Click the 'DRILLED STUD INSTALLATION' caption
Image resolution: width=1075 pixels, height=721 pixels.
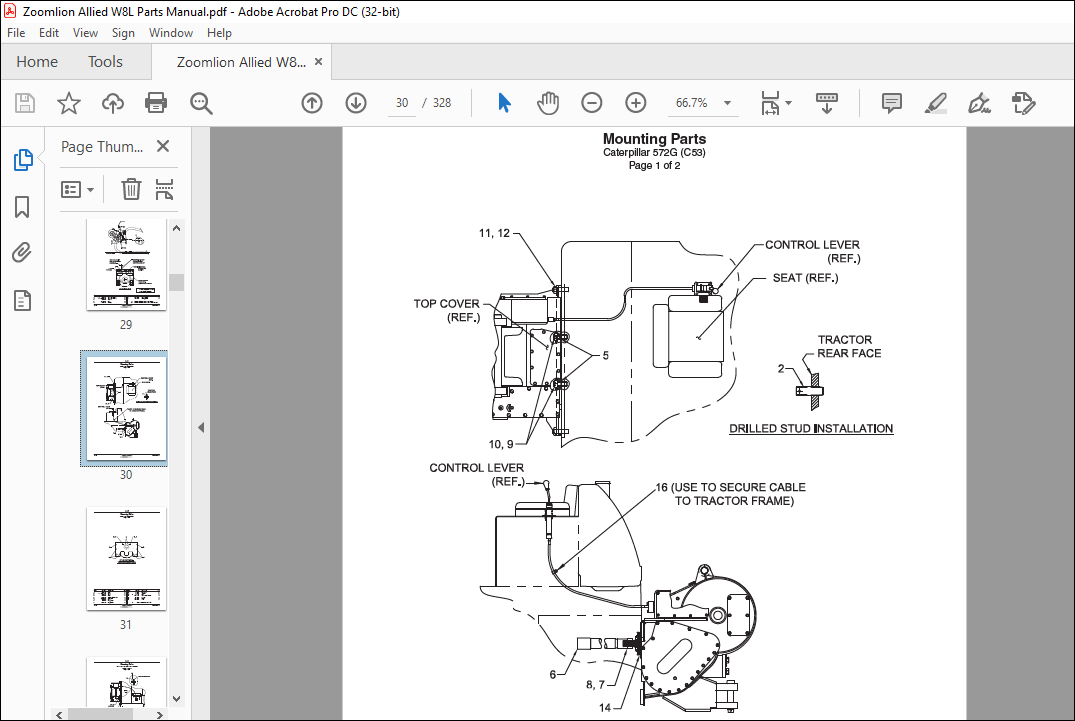811,428
